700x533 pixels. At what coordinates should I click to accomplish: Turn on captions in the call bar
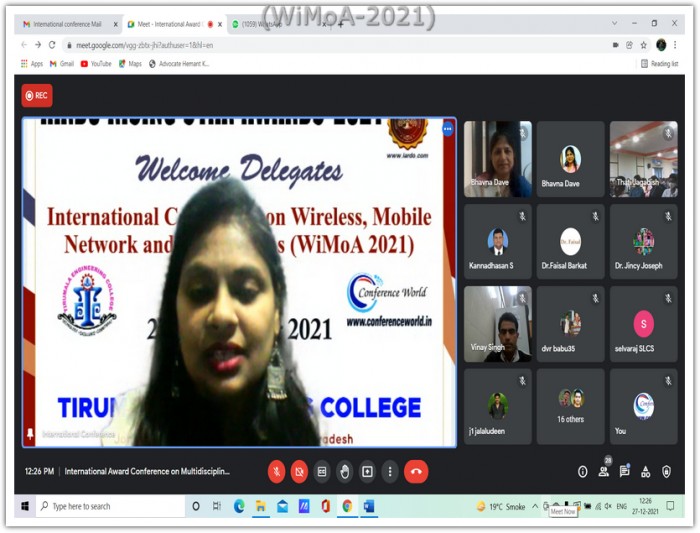tap(322, 471)
